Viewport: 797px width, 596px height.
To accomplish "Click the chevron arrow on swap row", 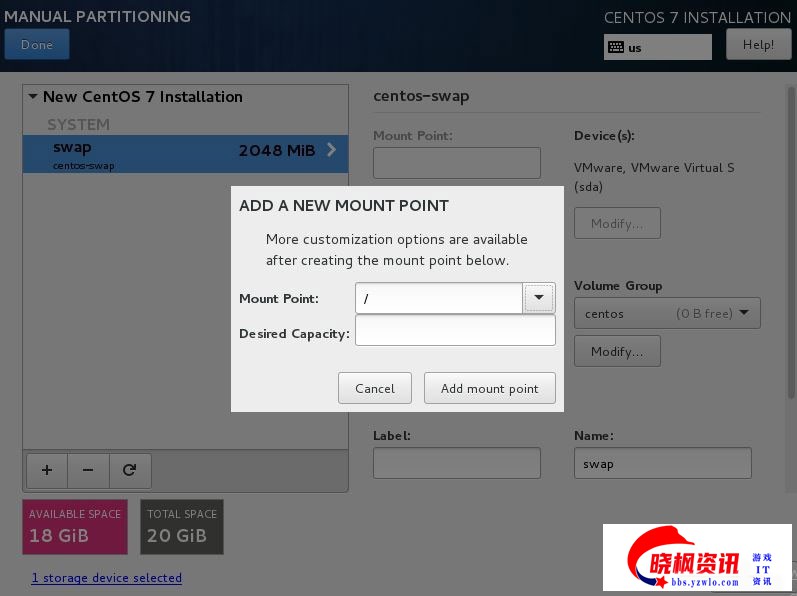I will coord(332,151).
